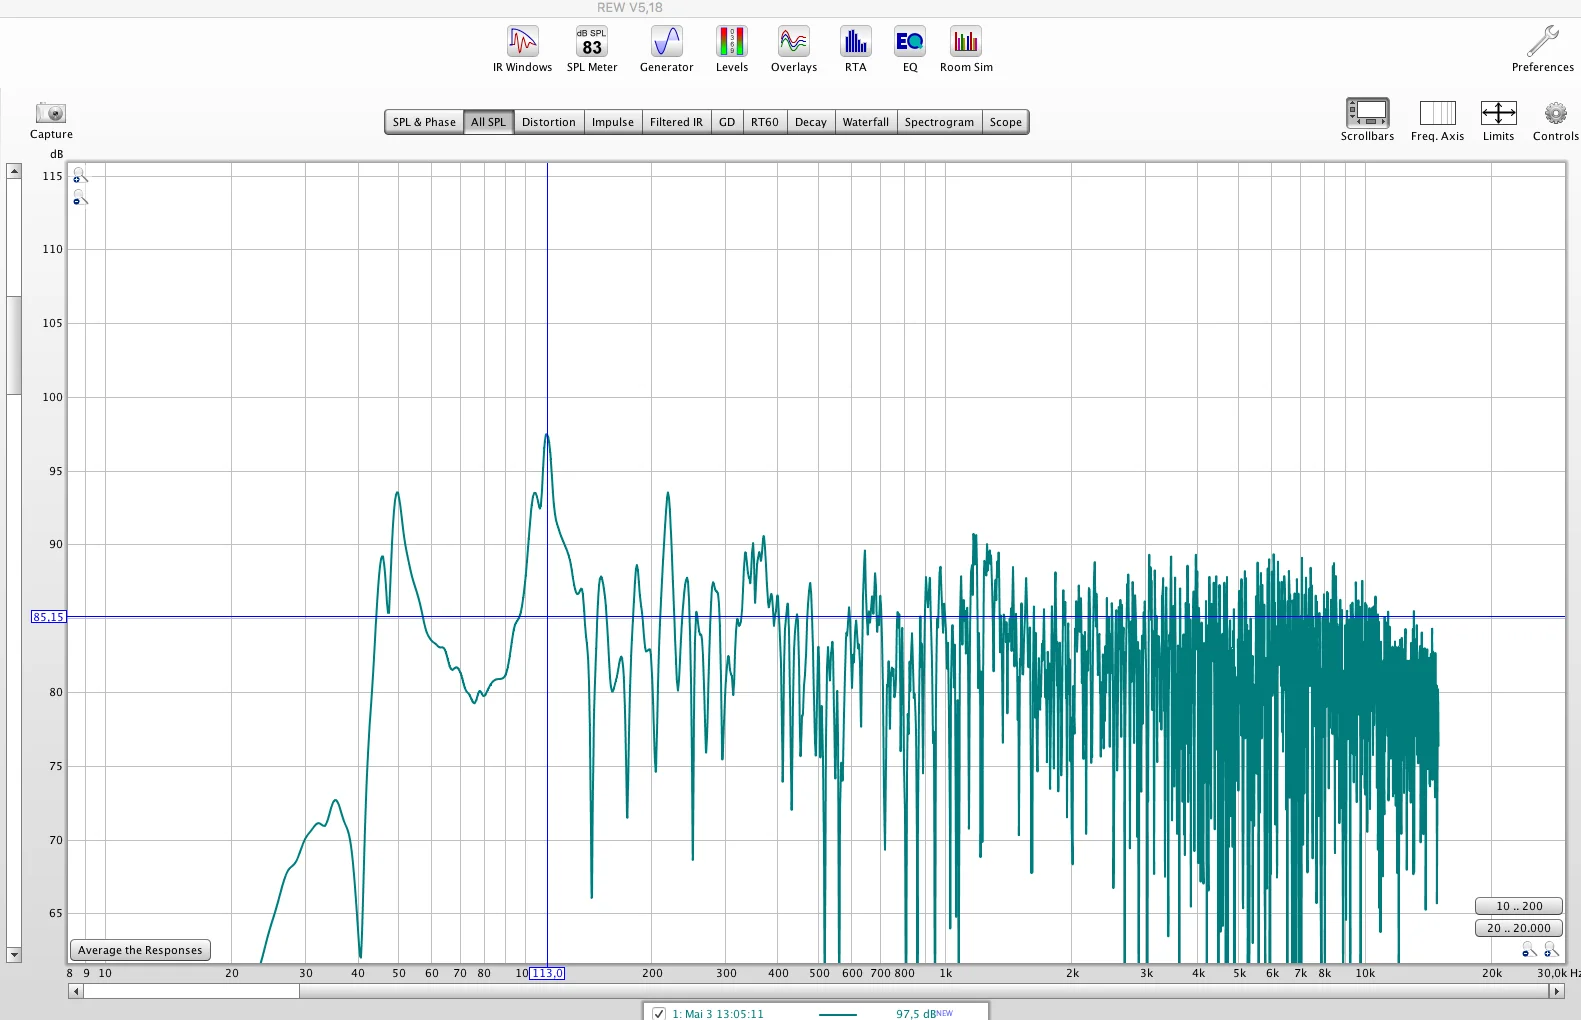Toggle the Scrollbars display
Image resolution: width=1581 pixels, height=1020 pixels.
tap(1367, 120)
